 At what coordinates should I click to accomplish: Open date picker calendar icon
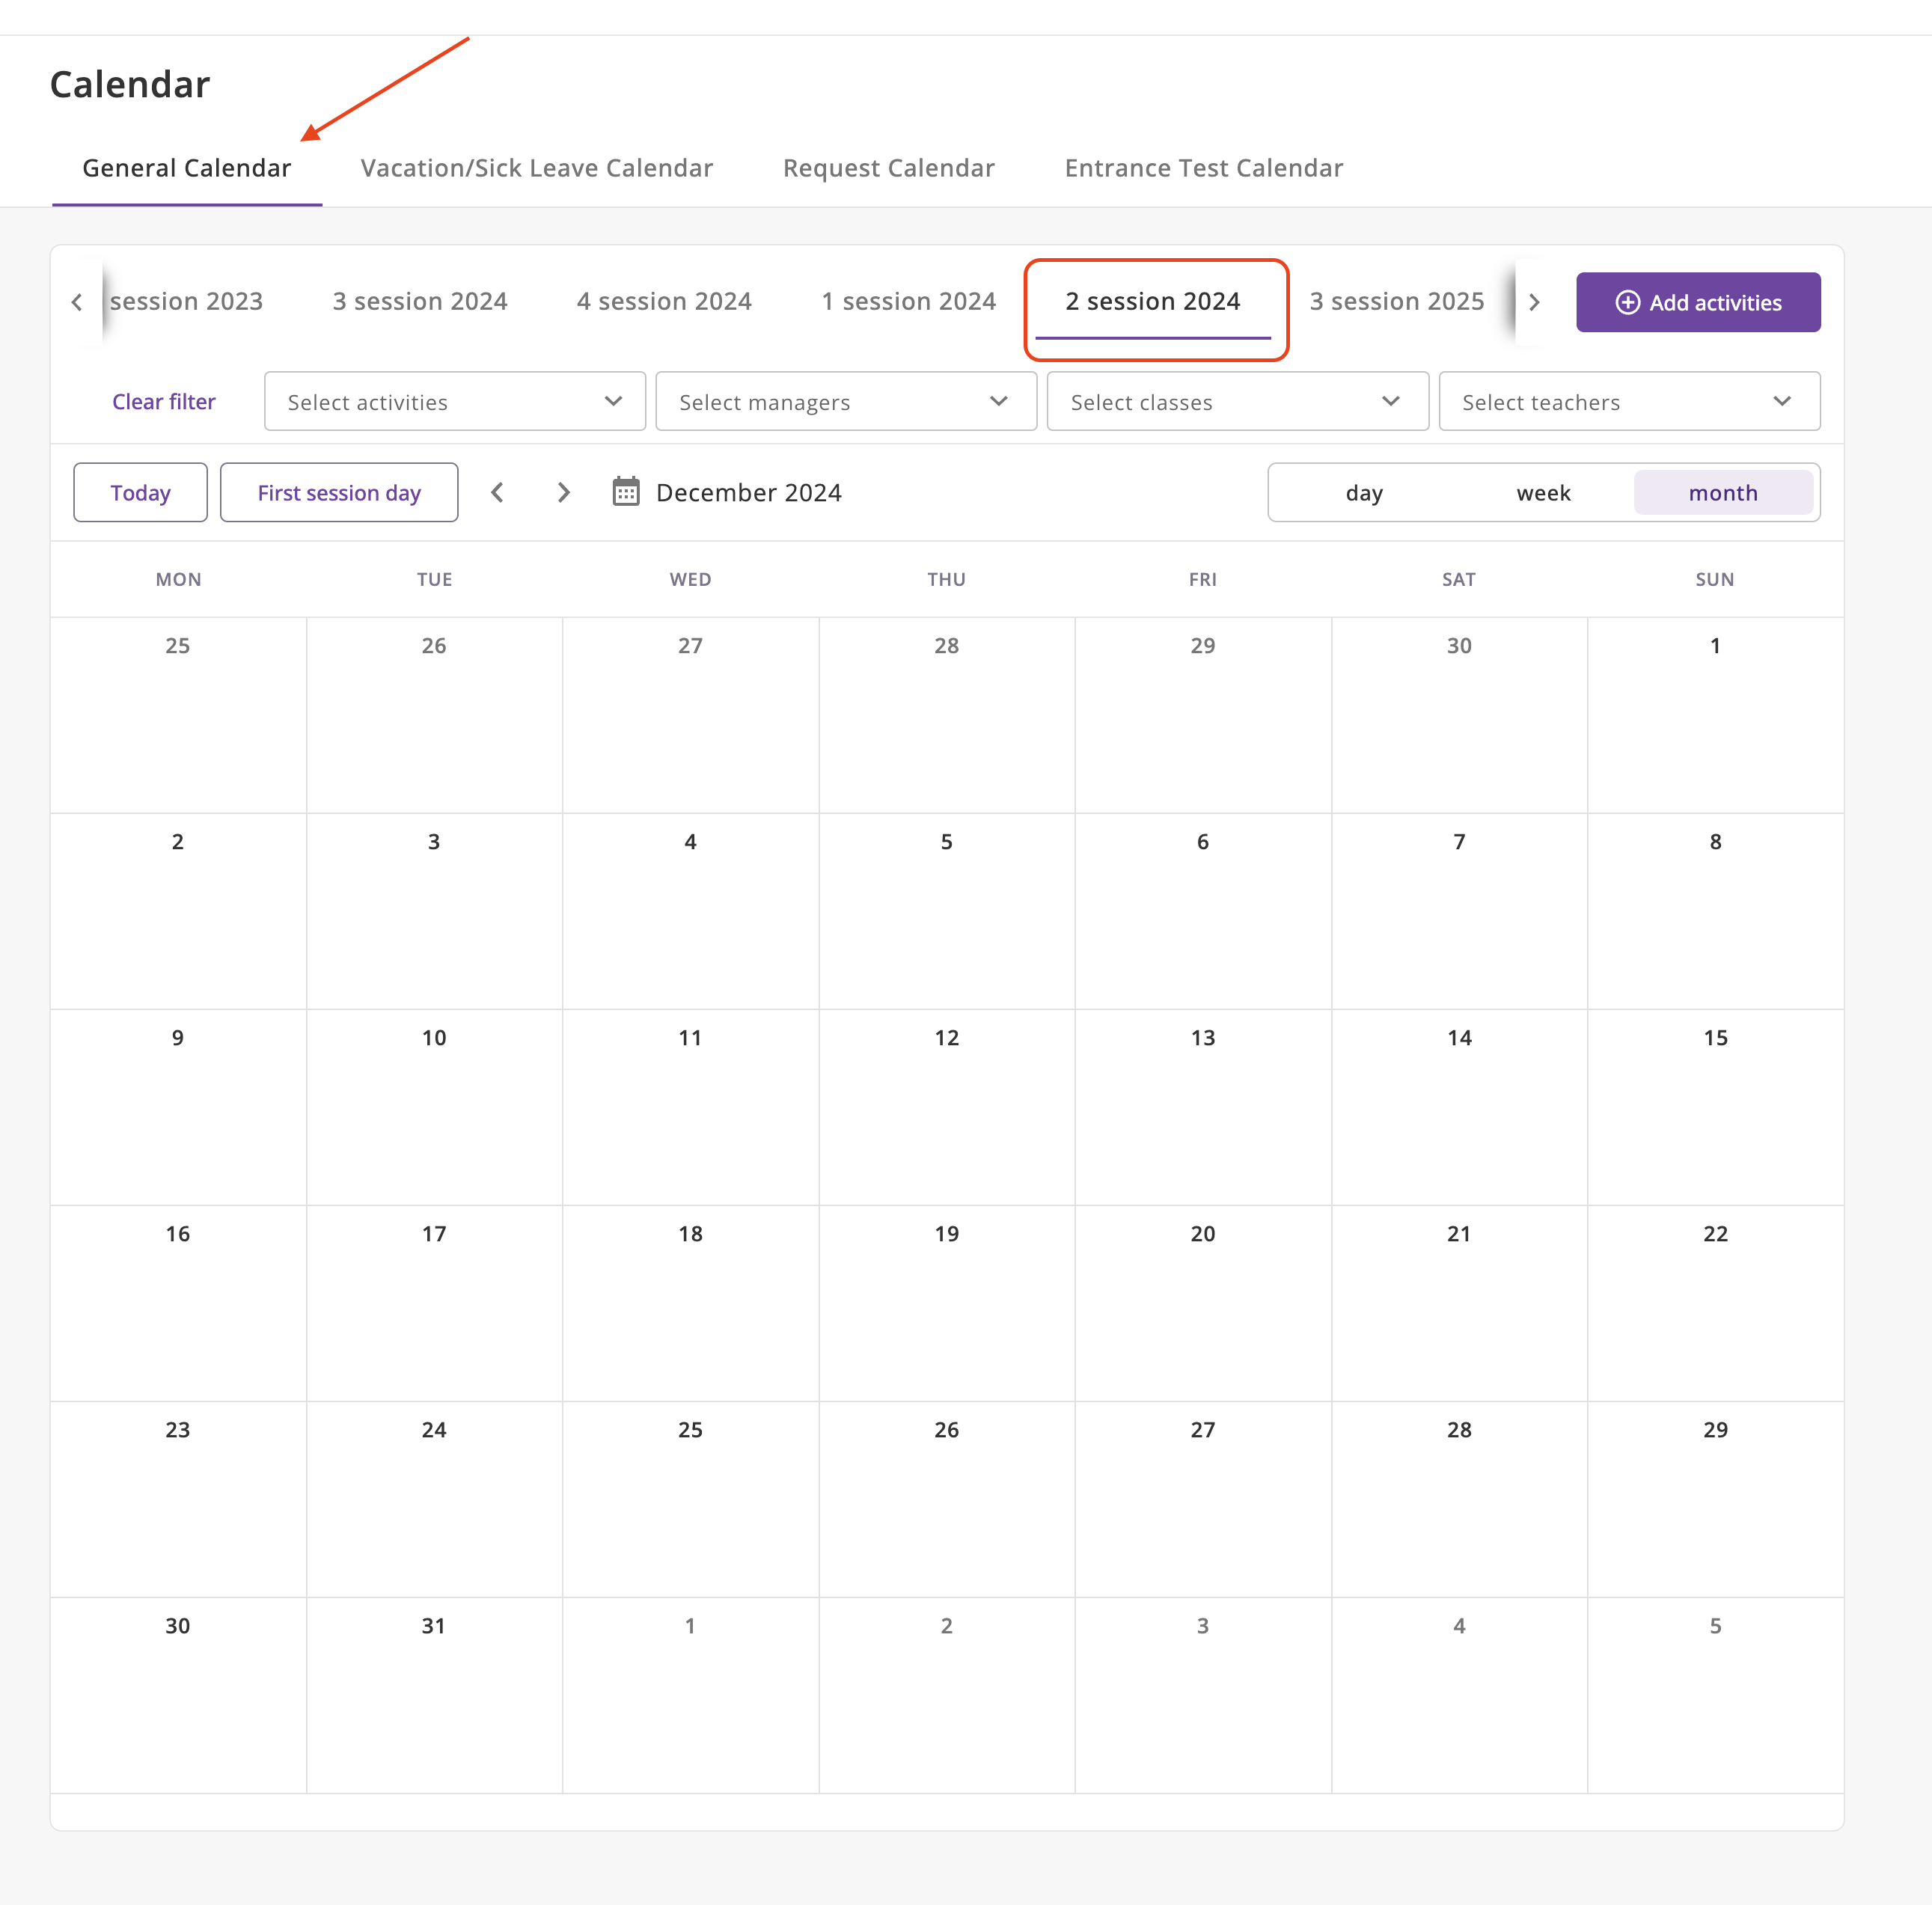tap(626, 492)
